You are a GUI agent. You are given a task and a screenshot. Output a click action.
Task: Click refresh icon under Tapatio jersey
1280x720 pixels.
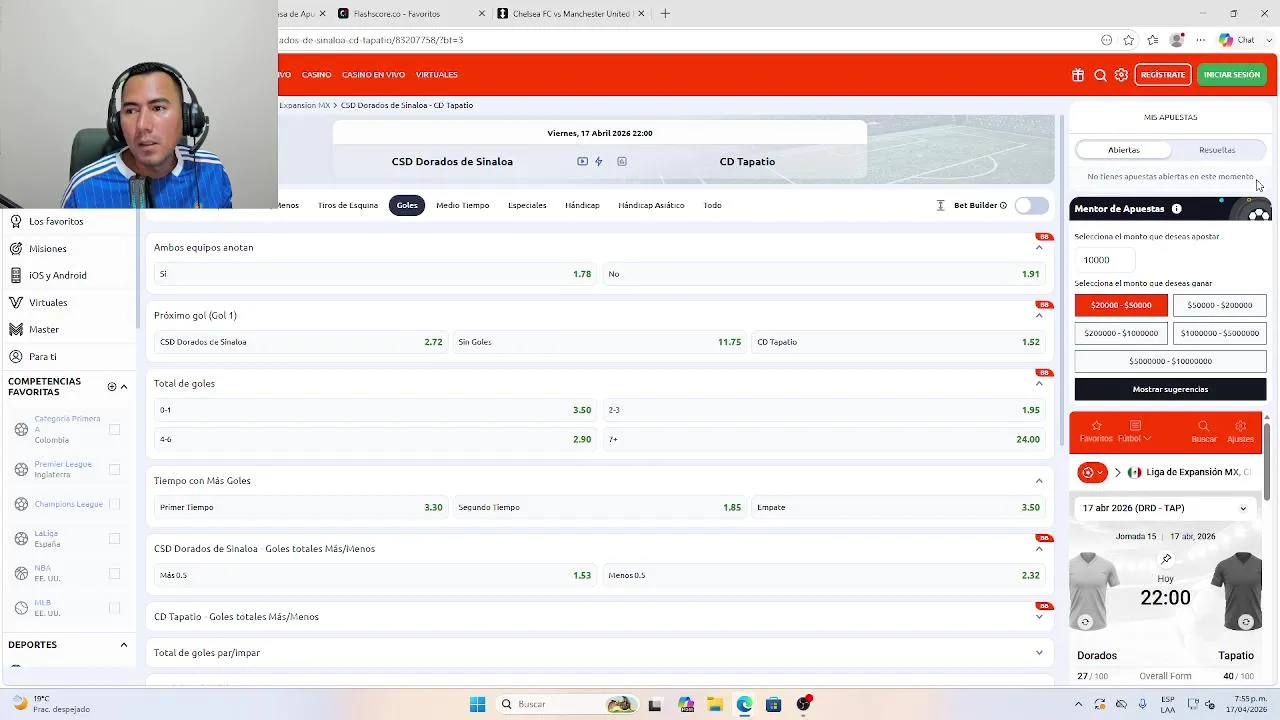coord(1246,622)
